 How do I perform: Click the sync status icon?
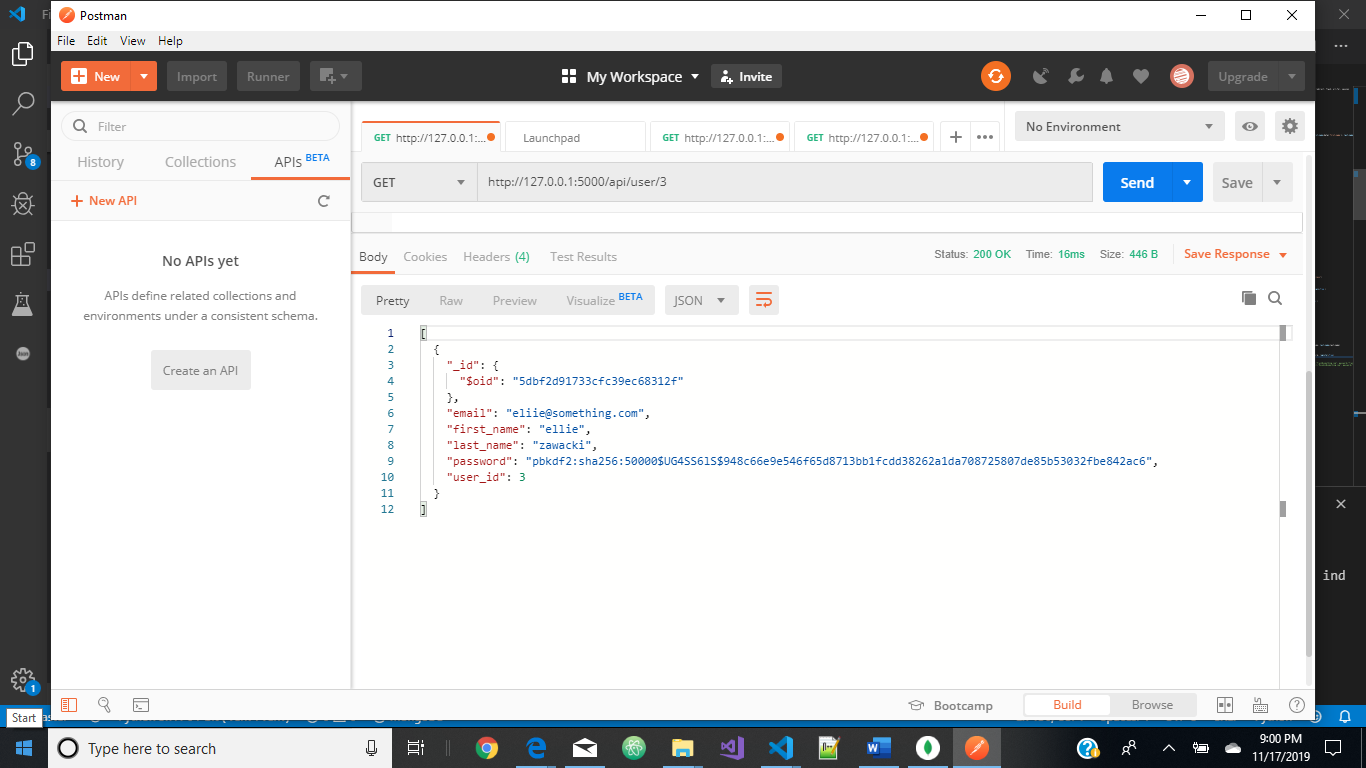(995, 76)
